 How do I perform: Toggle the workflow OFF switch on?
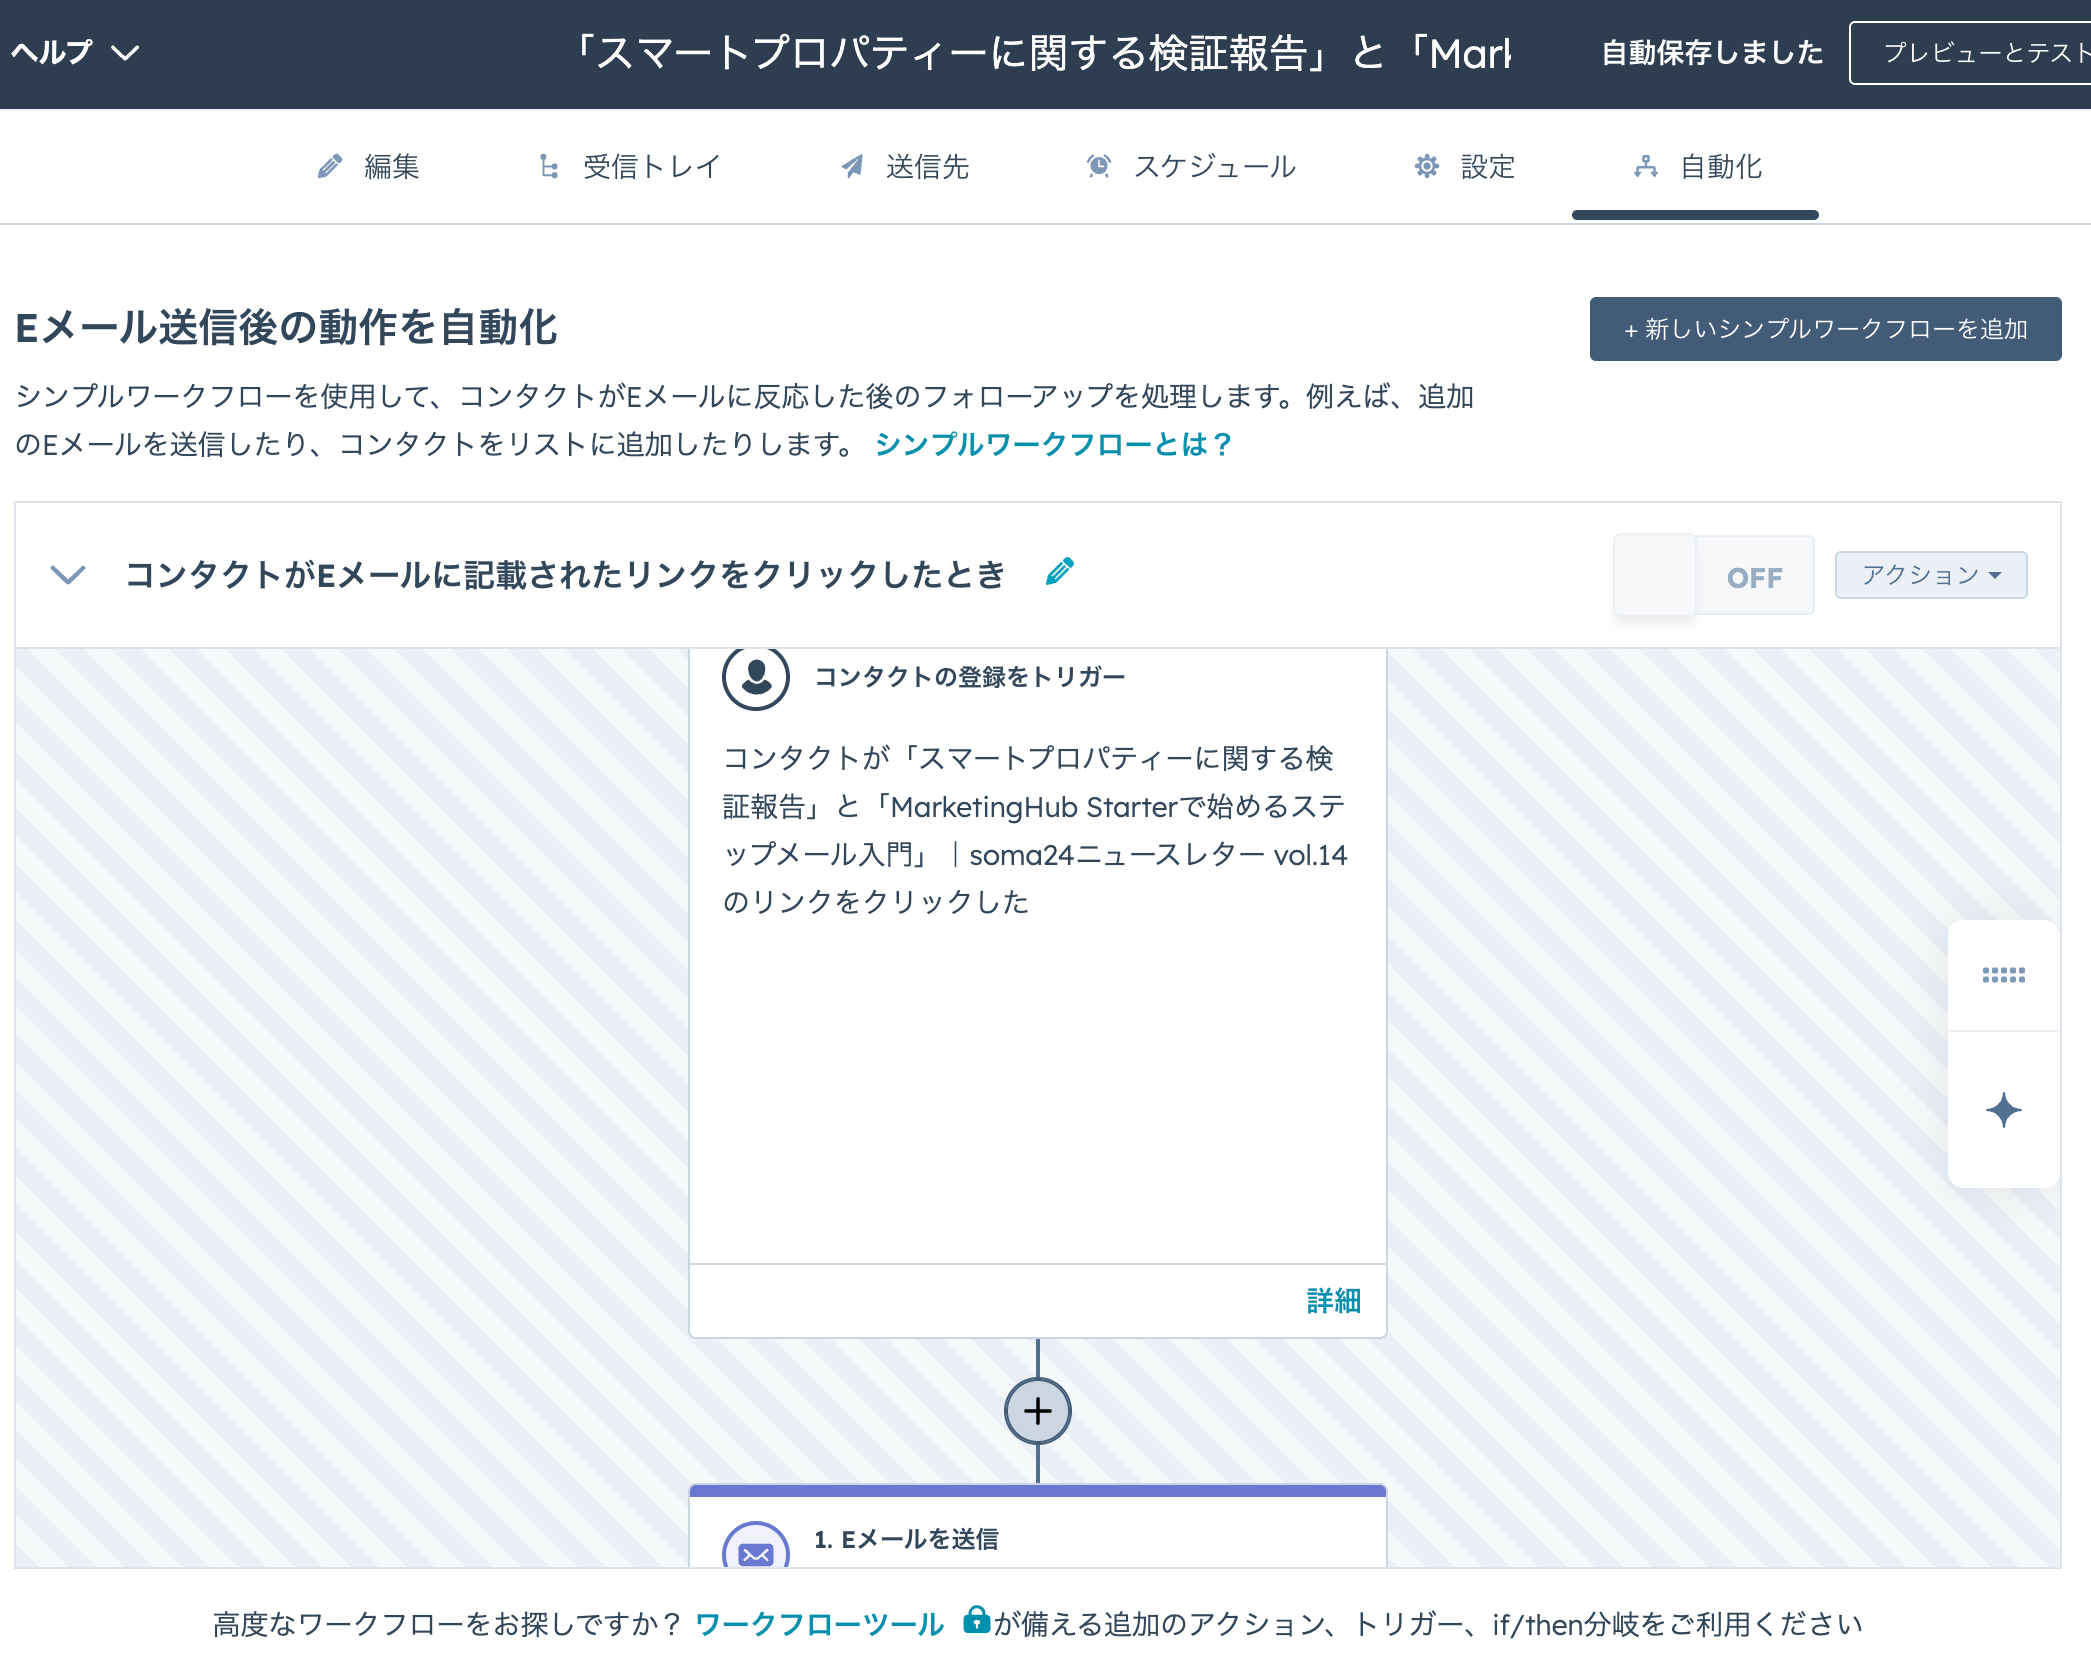1713,576
